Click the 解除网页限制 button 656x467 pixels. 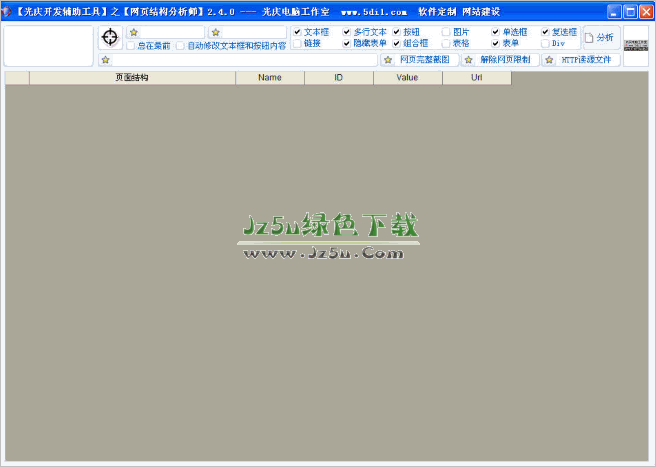[500, 60]
